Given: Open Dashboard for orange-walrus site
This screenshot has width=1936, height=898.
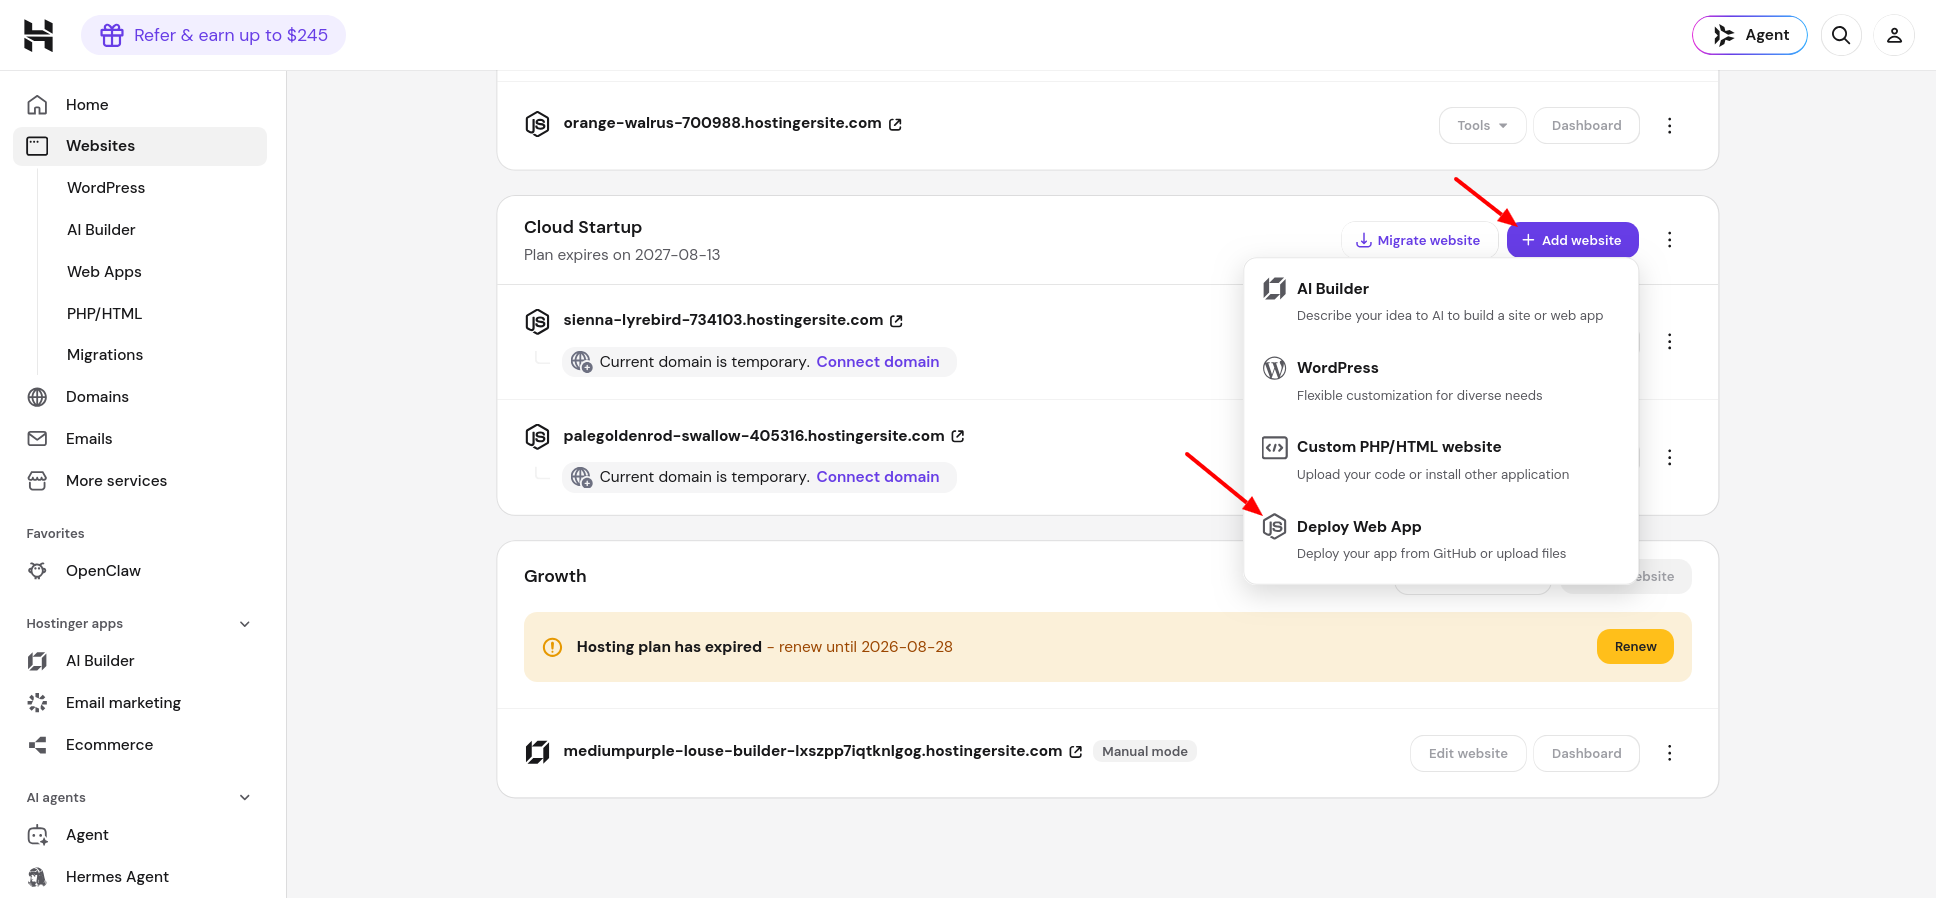Looking at the screenshot, I should tap(1586, 126).
